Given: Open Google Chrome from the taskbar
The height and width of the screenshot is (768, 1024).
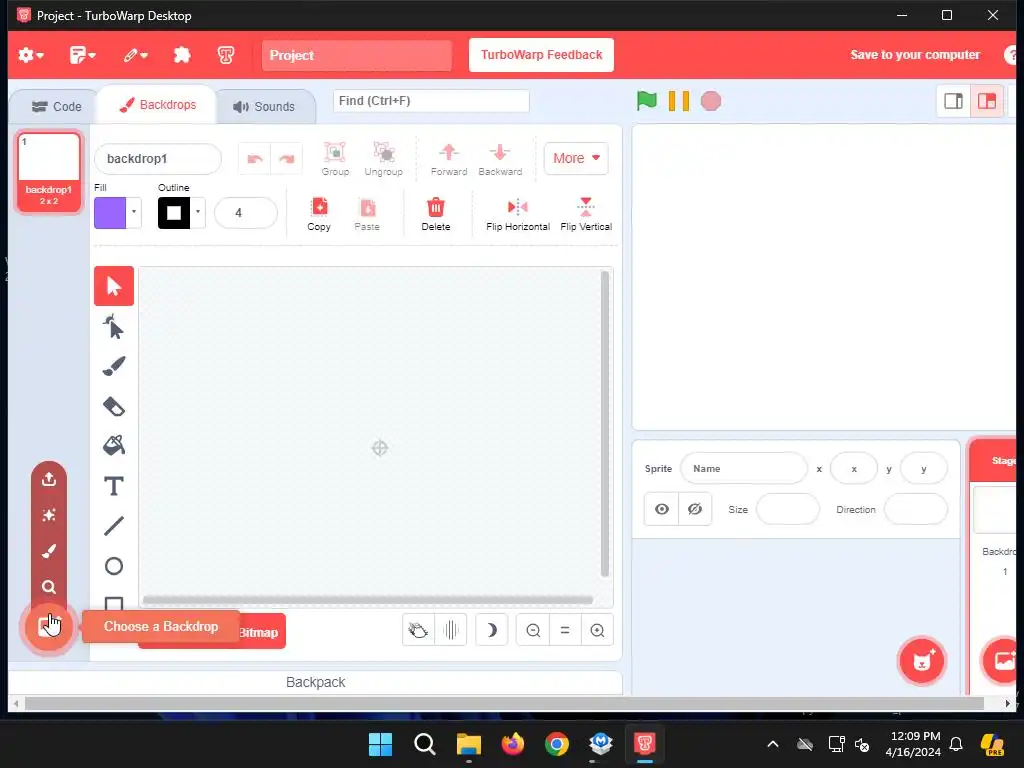Looking at the screenshot, I should [556, 744].
